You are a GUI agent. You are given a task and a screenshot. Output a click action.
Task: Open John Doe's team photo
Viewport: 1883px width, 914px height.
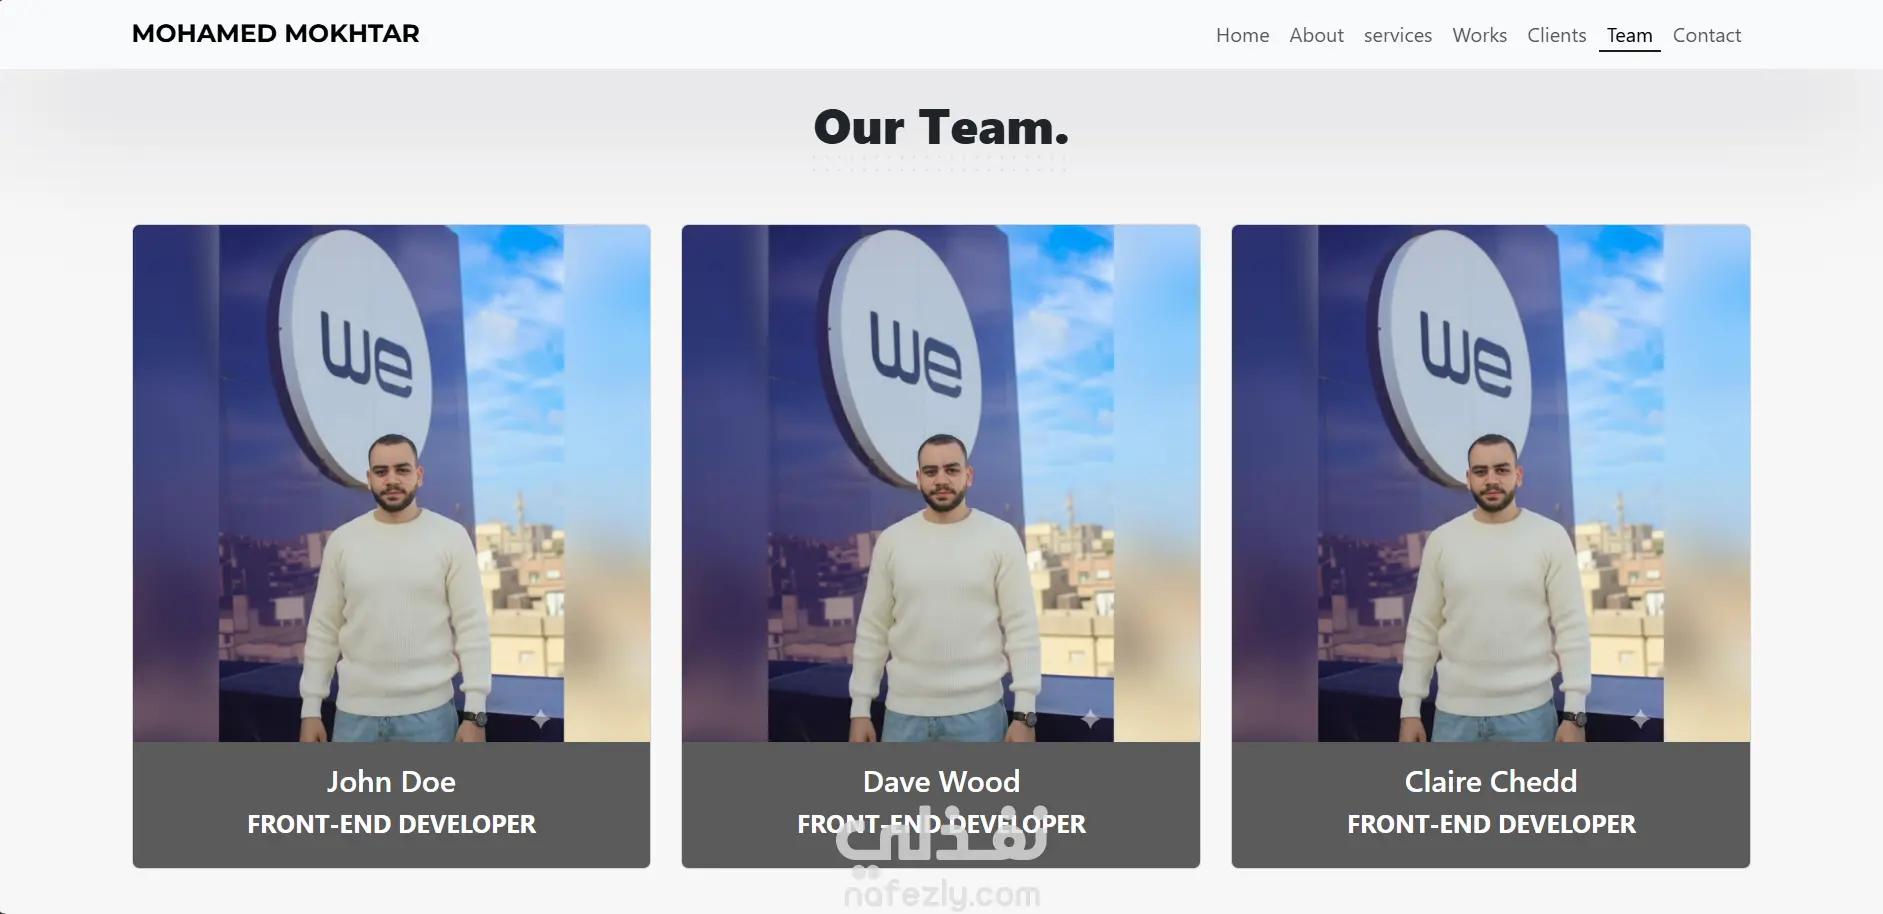391,483
